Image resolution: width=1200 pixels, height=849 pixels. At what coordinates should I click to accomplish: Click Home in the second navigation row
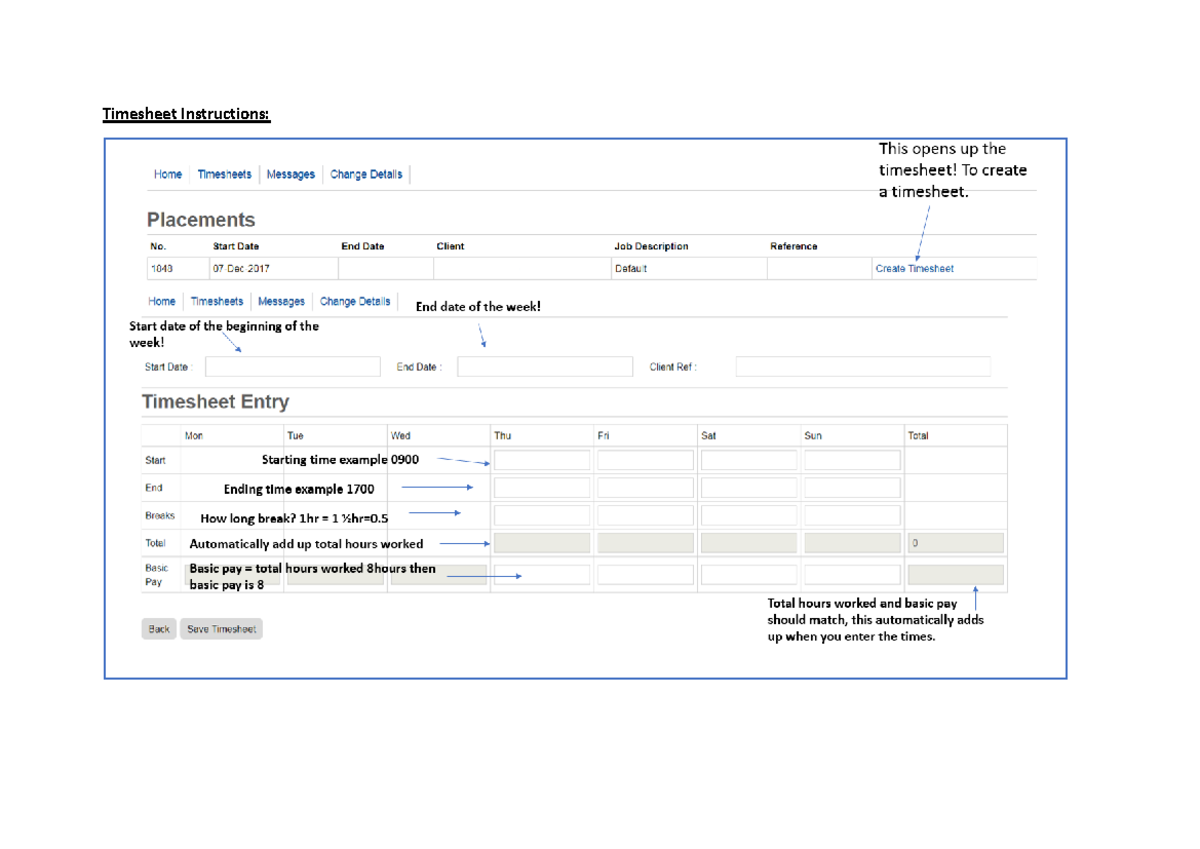coord(161,300)
